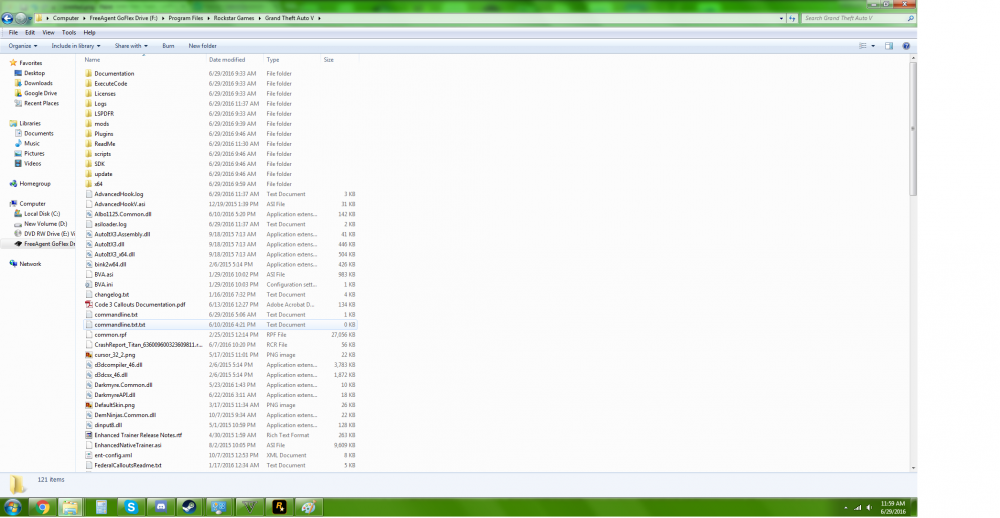The image size is (1000, 518).
Task: Open the Documents library
Action: pos(38,133)
